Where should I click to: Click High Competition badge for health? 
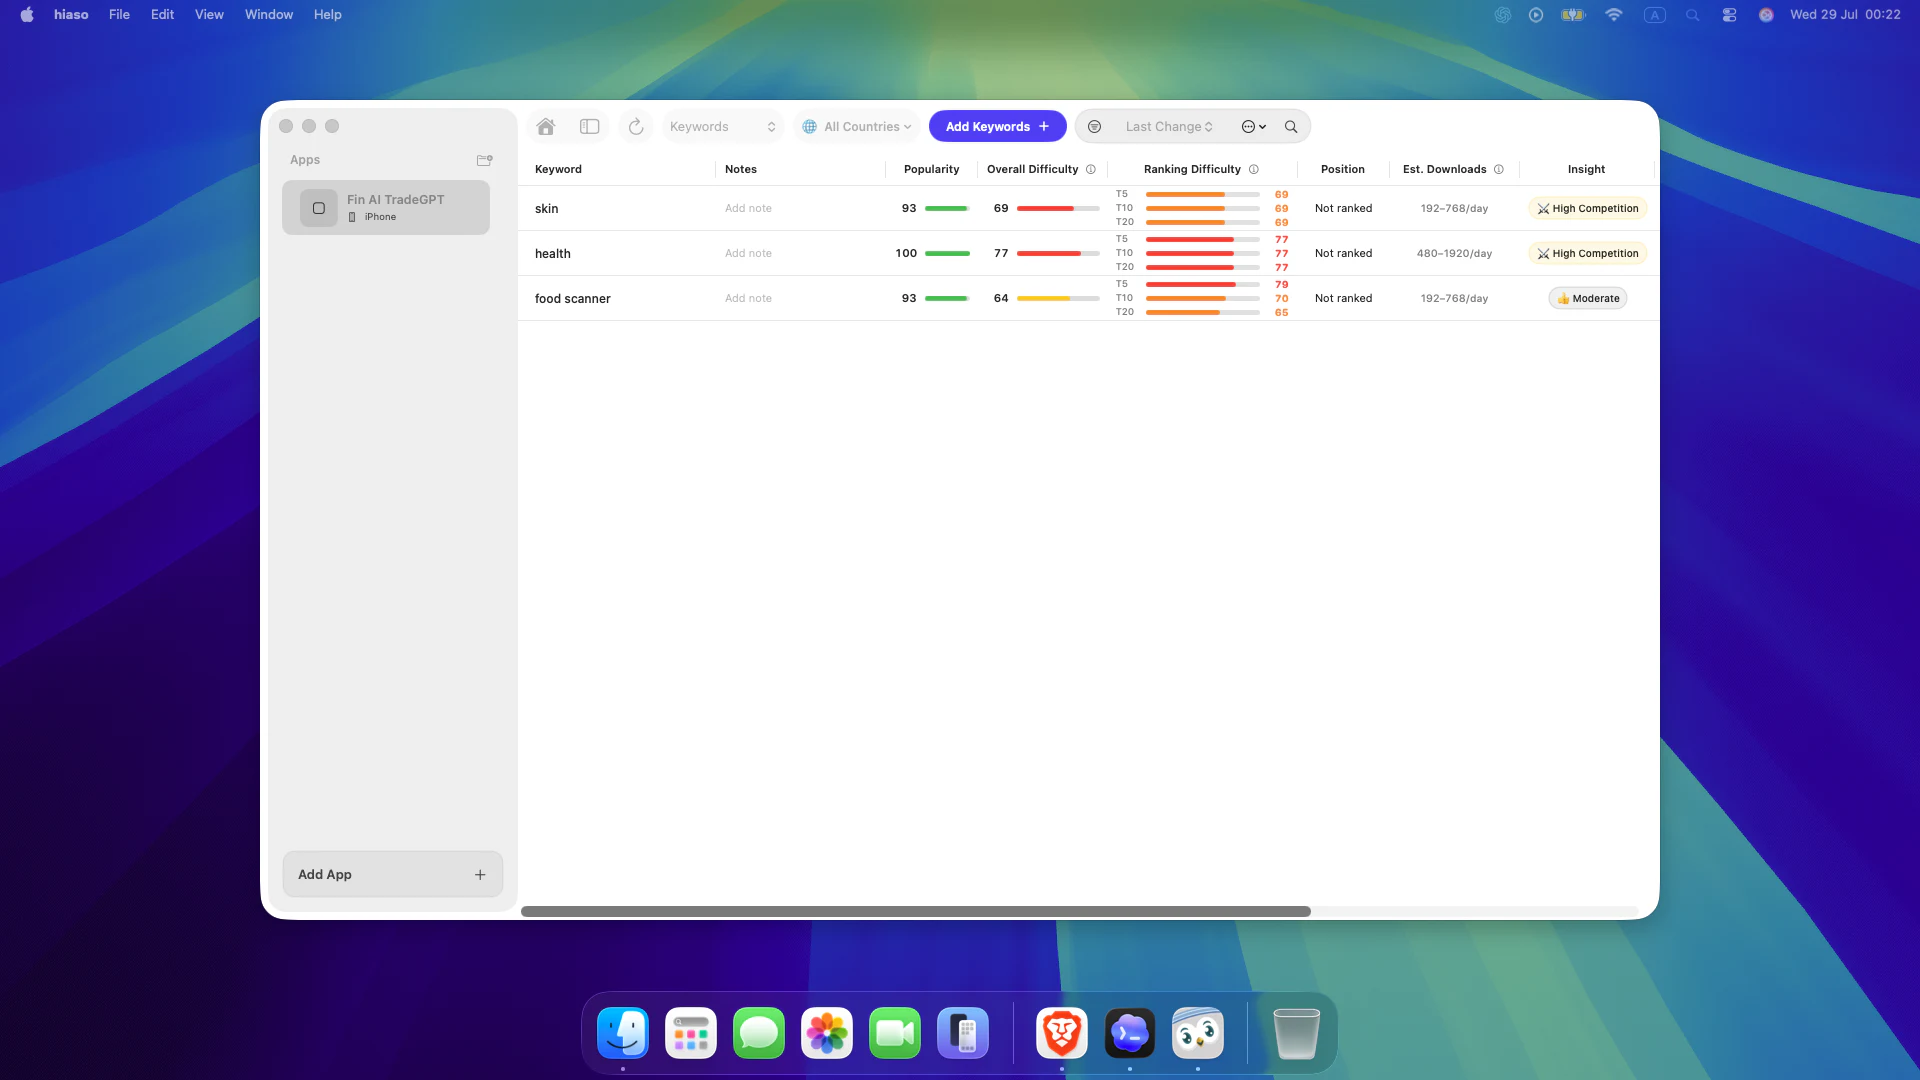(x=1588, y=253)
